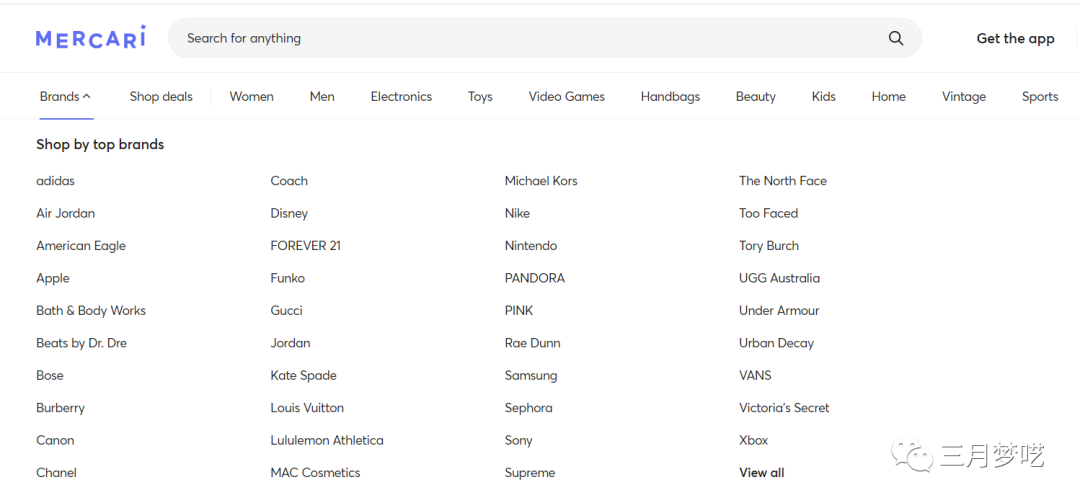Open the Lululemon Athletica brand
The width and height of the screenshot is (1080, 503).
coord(326,440)
